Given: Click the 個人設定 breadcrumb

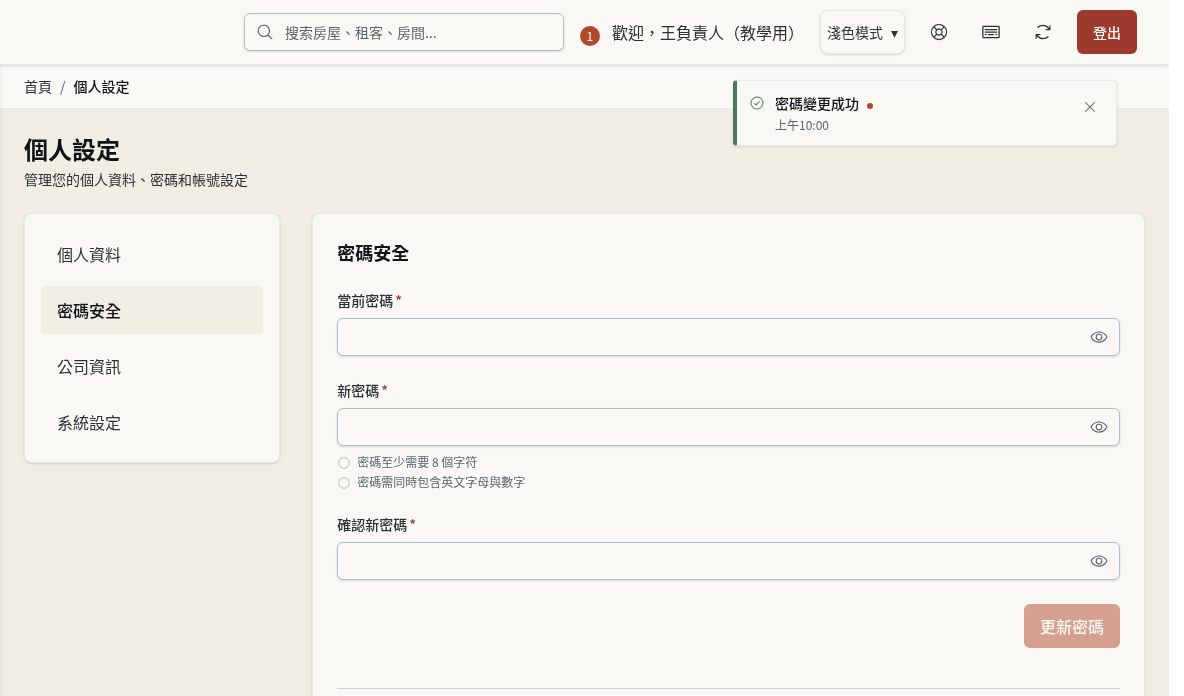Looking at the screenshot, I should (x=101, y=88).
